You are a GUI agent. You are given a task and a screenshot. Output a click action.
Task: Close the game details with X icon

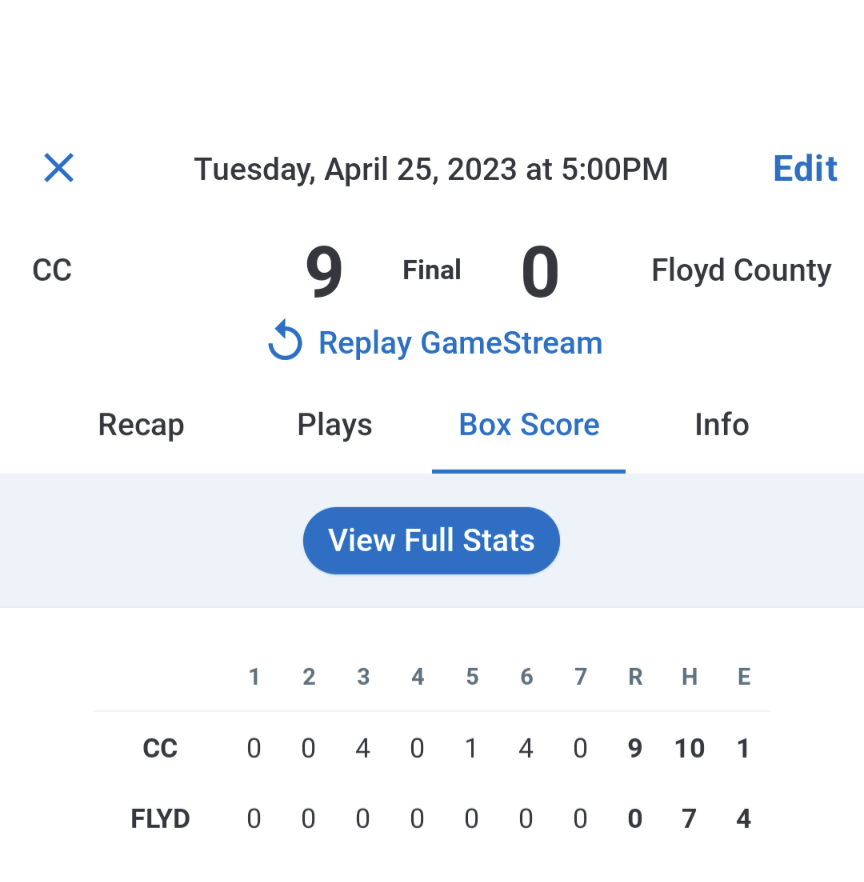tap(59, 168)
